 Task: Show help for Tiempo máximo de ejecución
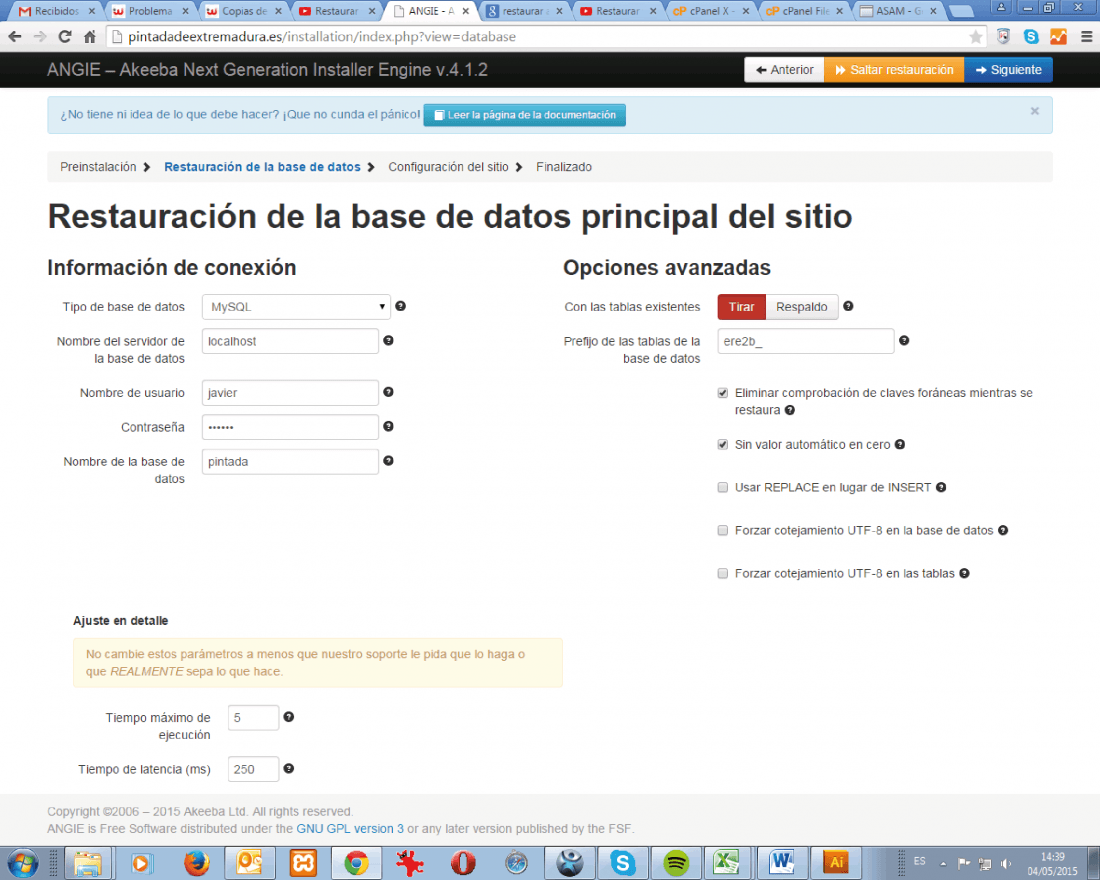[288, 716]
